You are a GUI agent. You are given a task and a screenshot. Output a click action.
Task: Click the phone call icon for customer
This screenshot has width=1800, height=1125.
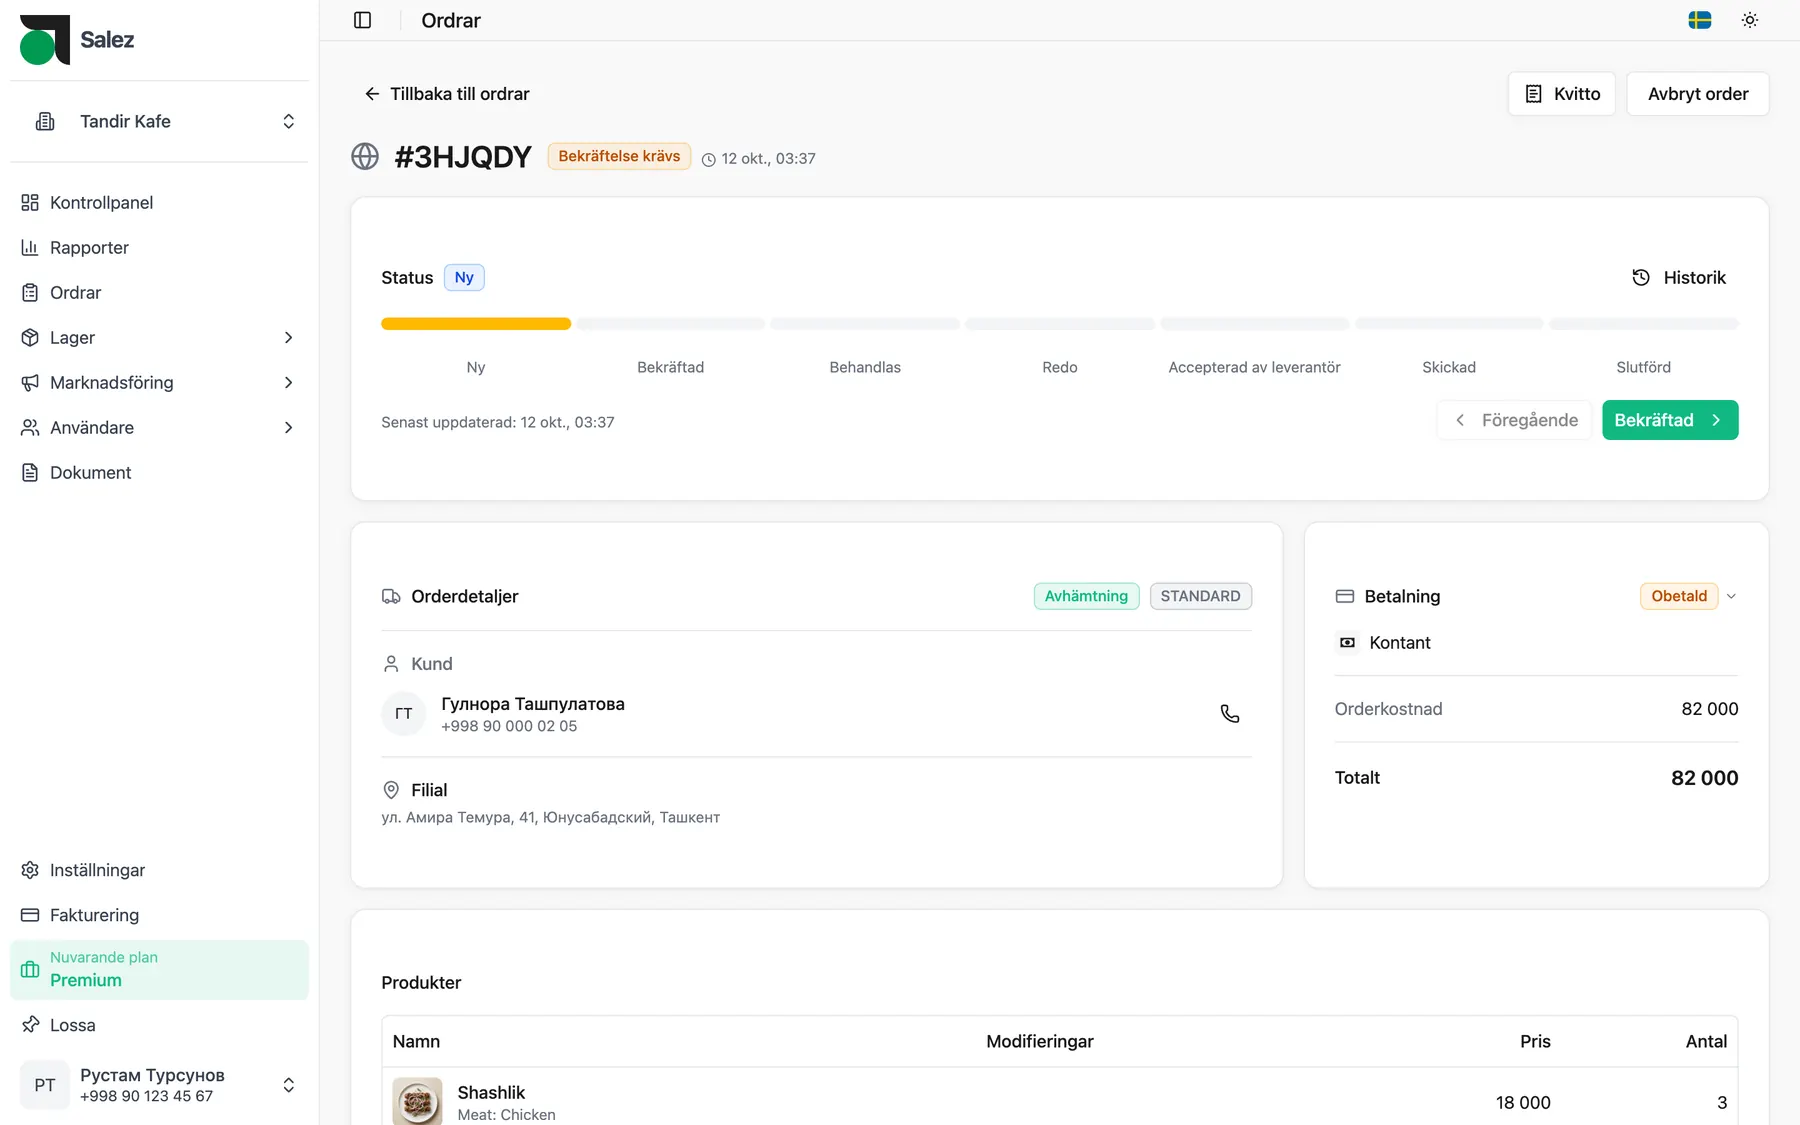[x=1230, y=714]
